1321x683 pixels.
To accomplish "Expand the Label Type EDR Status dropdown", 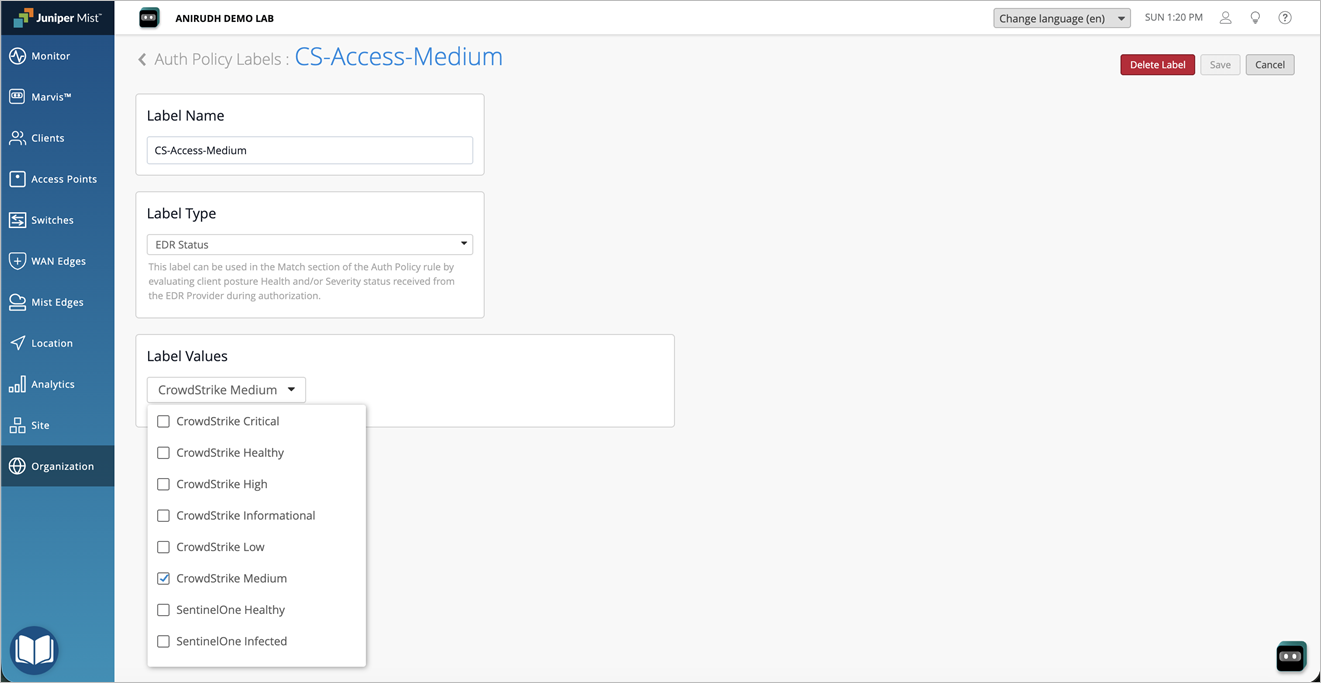I will coord(310,244).
